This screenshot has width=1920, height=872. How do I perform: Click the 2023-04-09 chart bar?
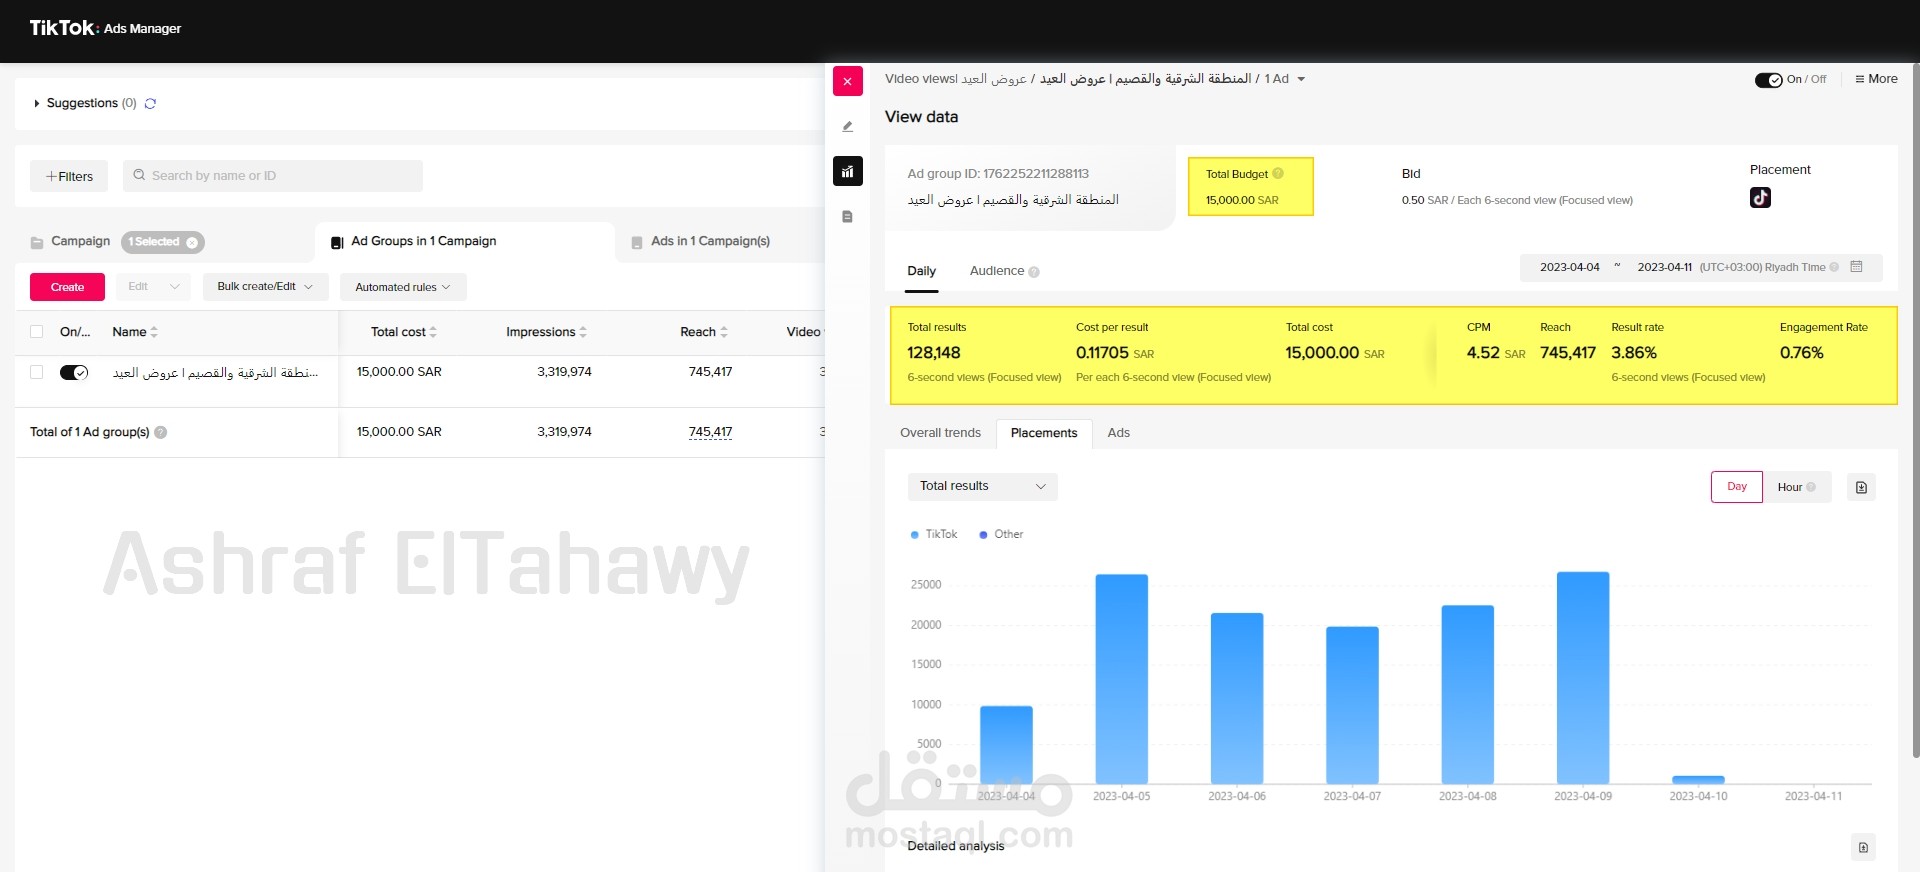[1583, 678]
